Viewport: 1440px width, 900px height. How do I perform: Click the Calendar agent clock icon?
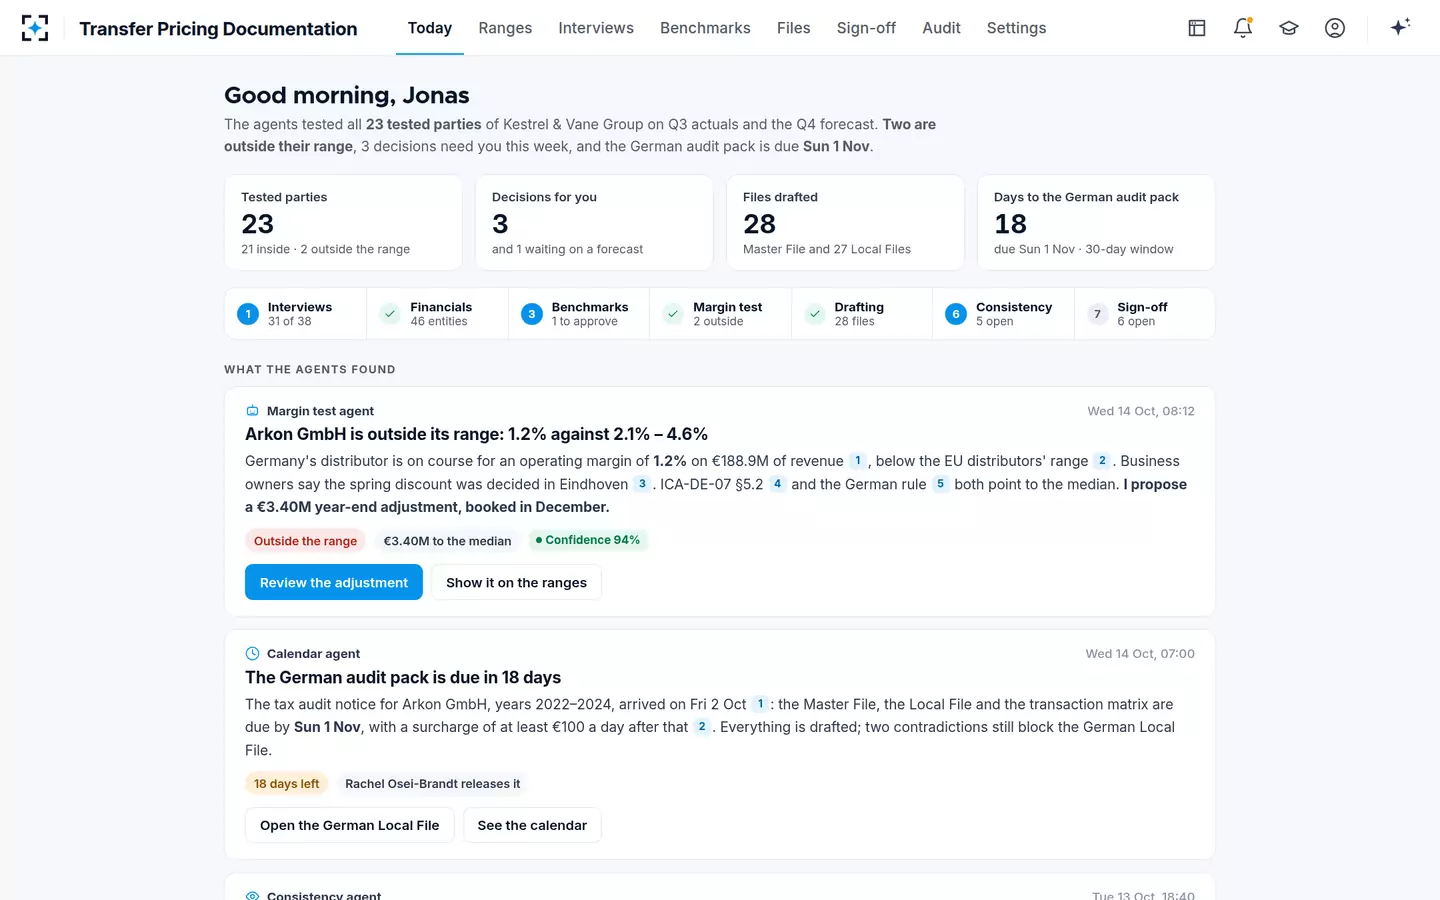[253, 654]
